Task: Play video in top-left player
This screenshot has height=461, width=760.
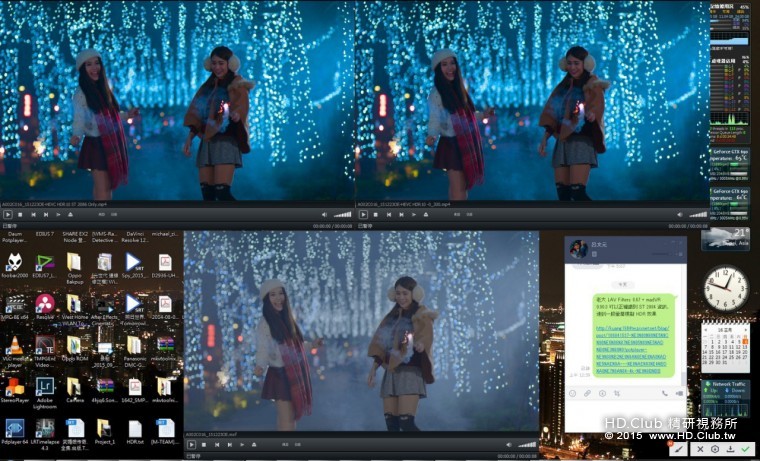Action: pyautogui.click(x=7, y=214)
